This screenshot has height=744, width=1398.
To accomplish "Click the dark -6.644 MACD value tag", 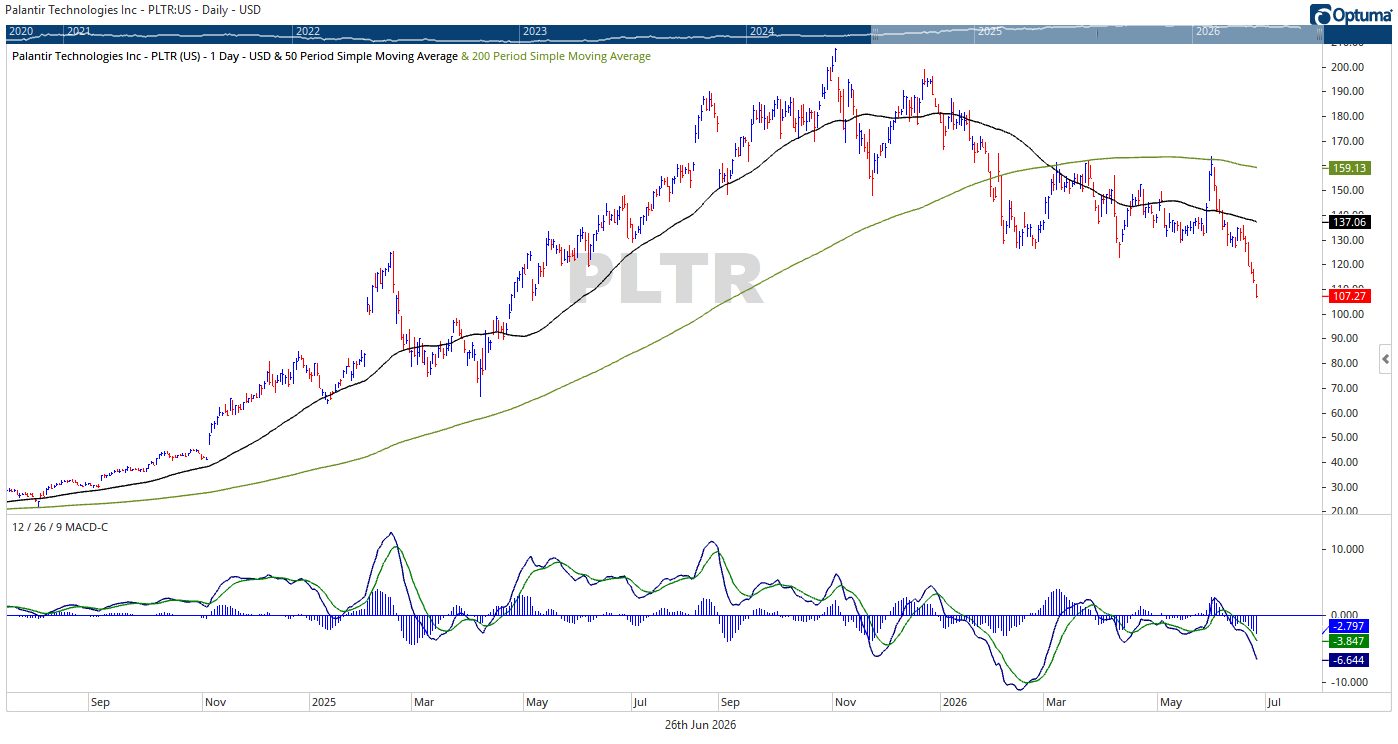I will pyautogui.click(x=1348, y=660).
